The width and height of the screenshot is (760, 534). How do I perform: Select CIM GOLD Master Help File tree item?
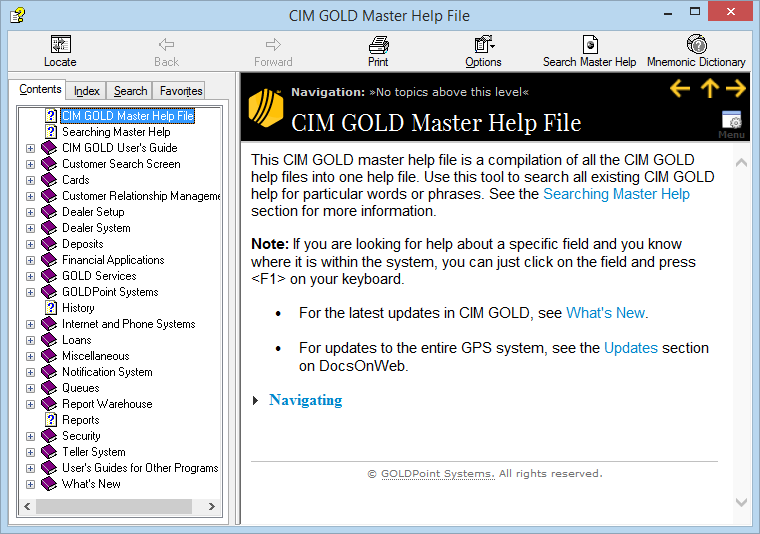click(128, 116)
